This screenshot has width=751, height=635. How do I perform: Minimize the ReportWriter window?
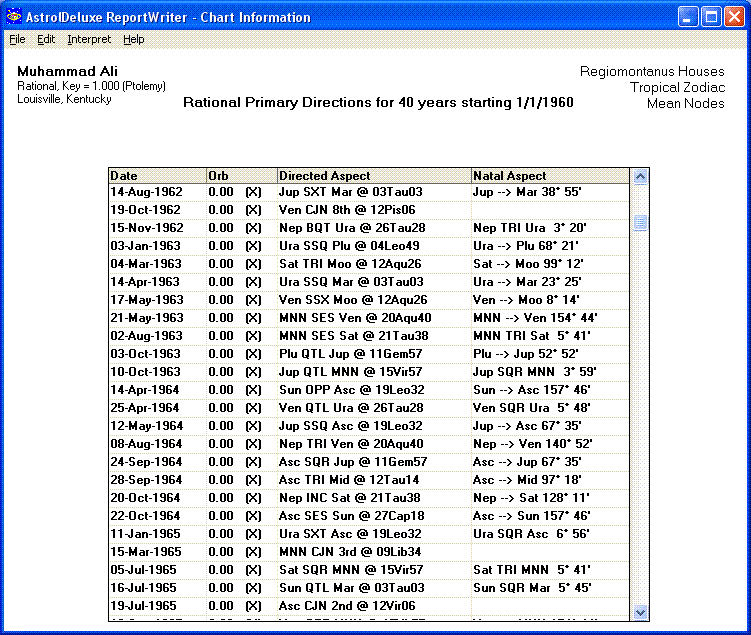coord(687,16)
